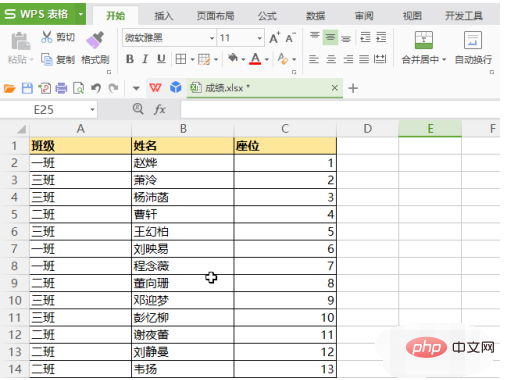Screen dimensions: 505x380
Task: Decrease indent icon
Action: (x=365, y=37)
